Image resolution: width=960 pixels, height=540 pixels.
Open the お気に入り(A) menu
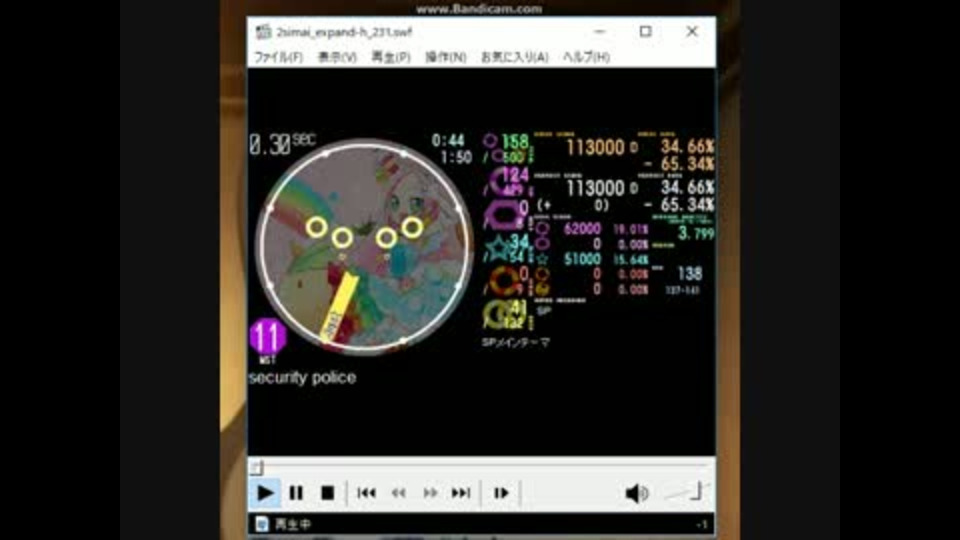click(514, 57)
